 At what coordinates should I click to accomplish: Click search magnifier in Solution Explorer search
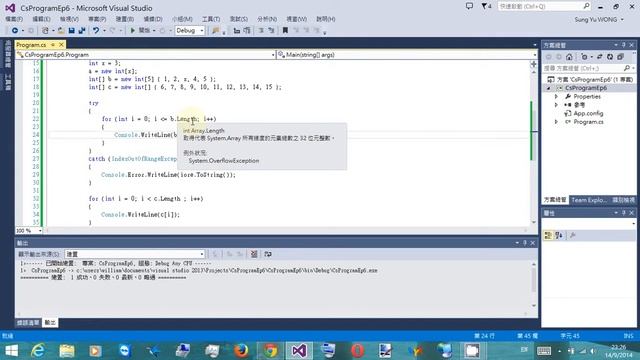[x=627, y=68]
